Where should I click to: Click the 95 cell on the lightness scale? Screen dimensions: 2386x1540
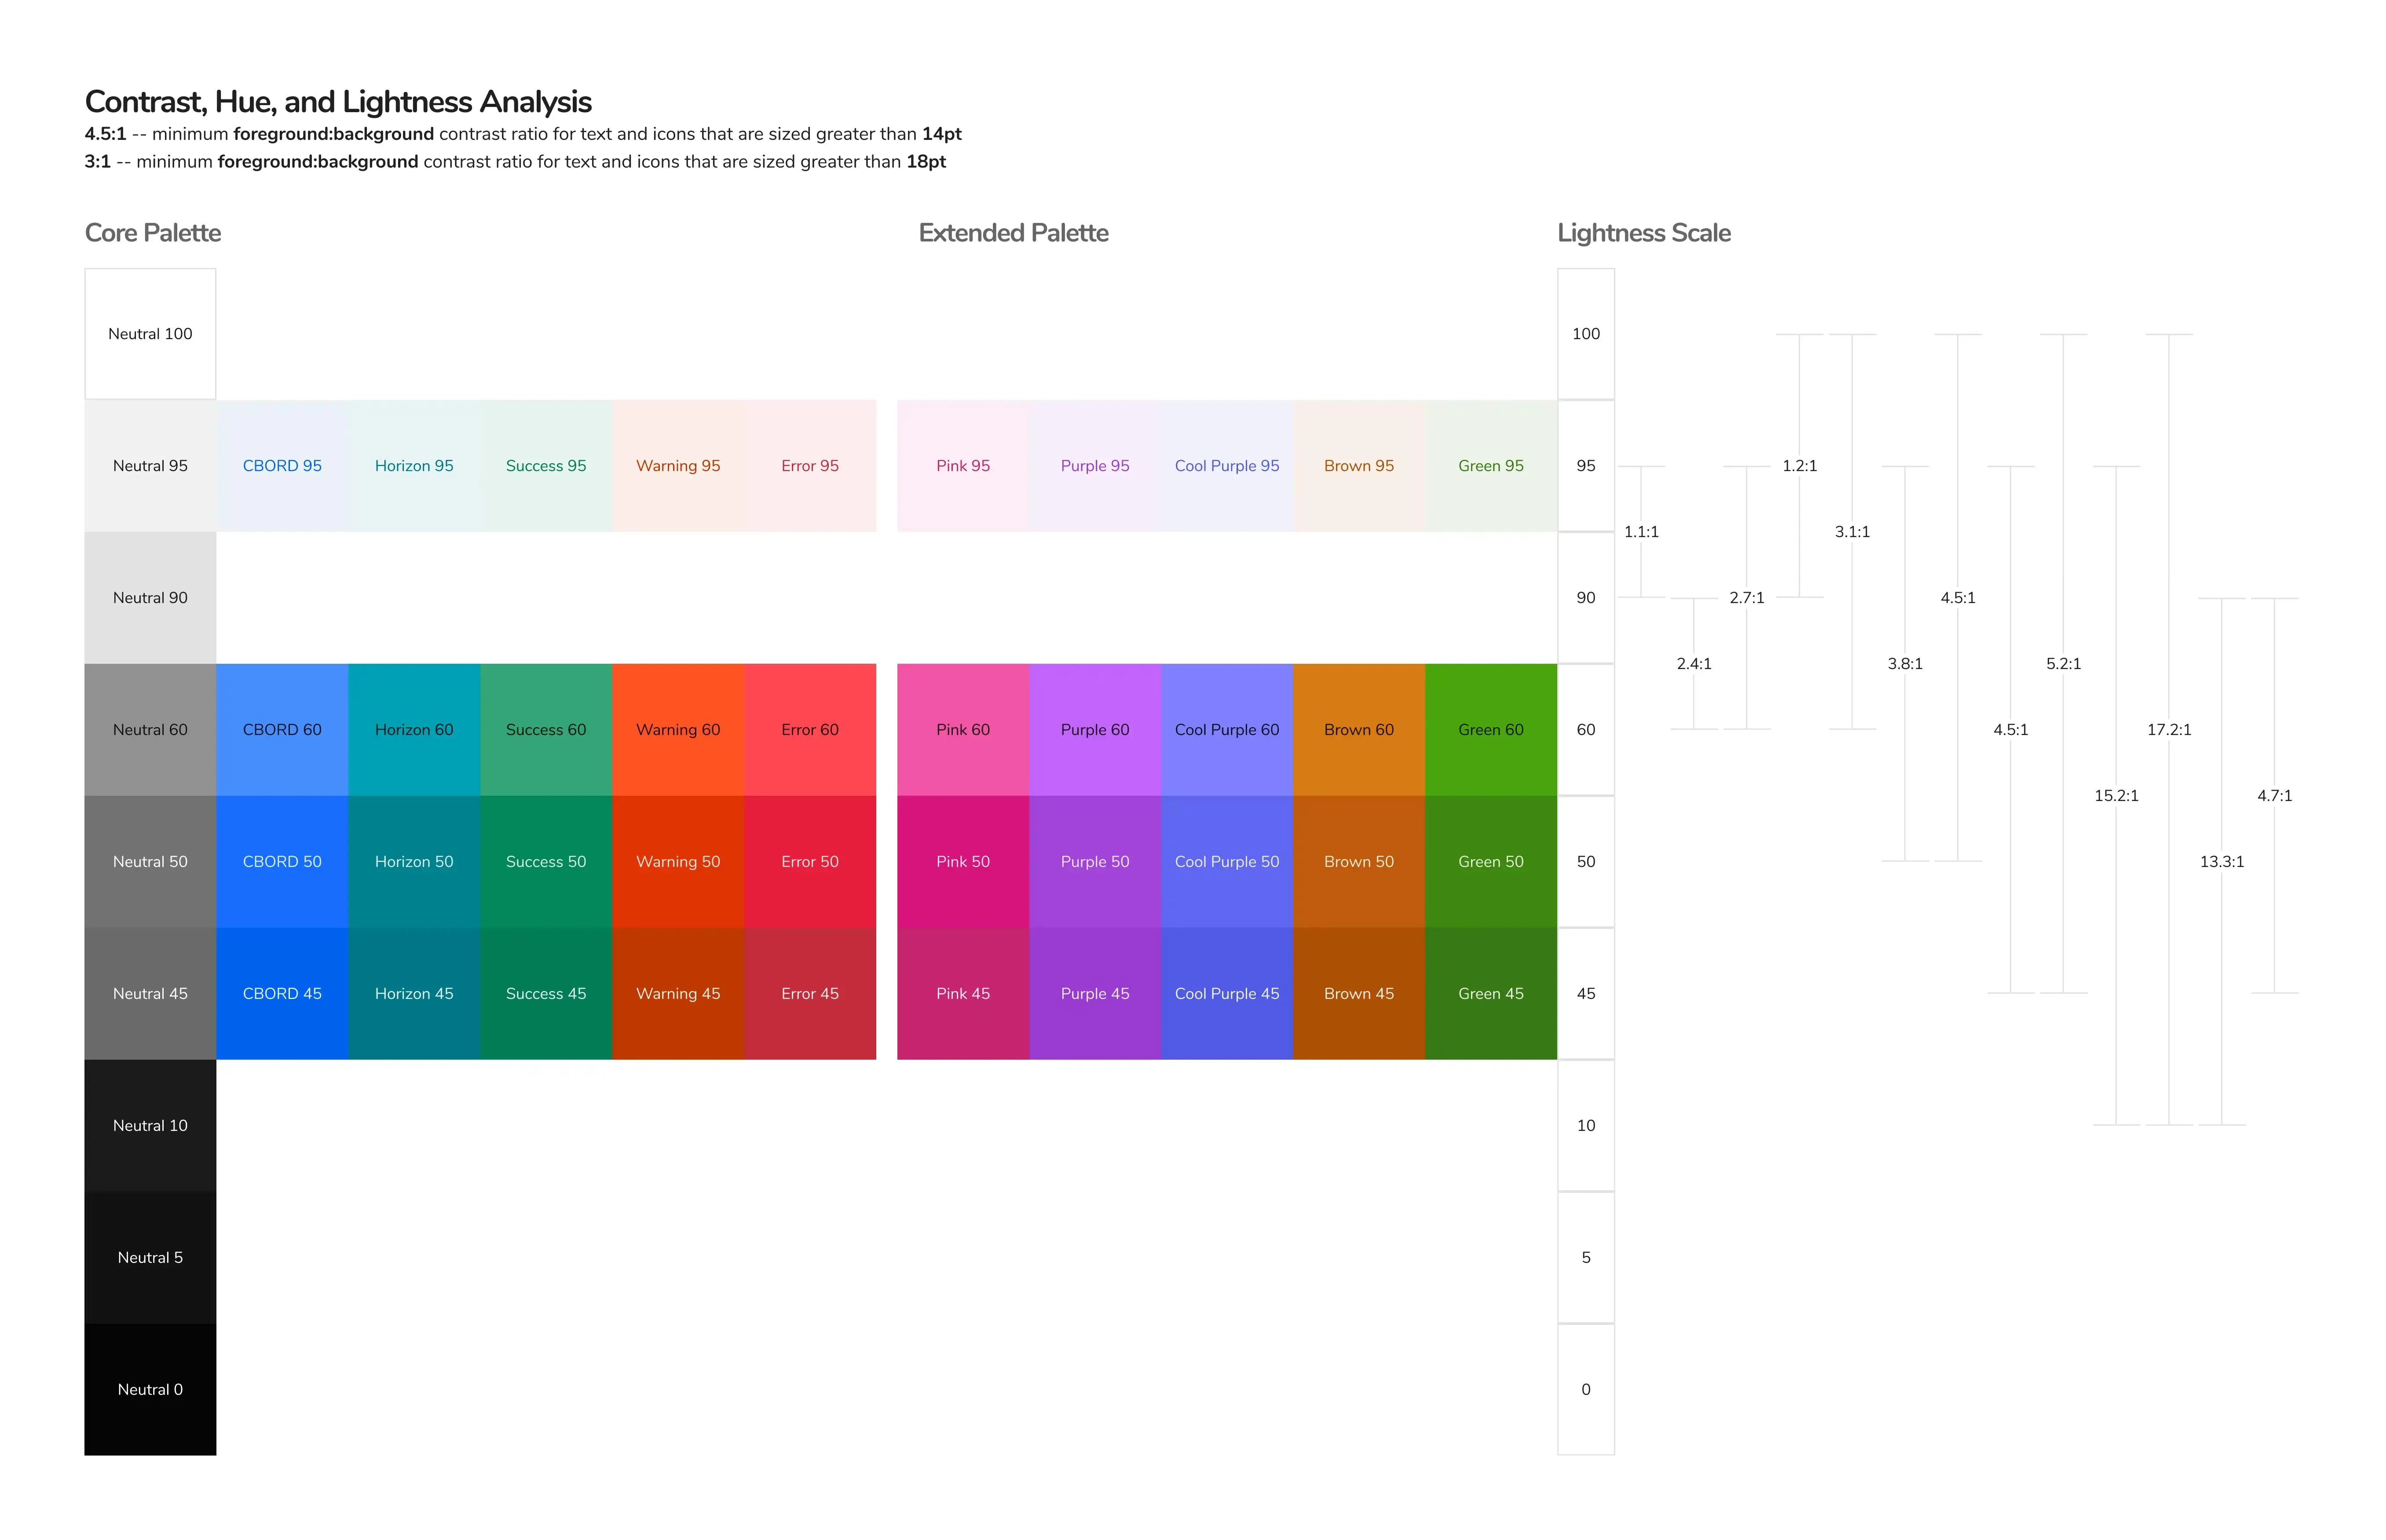click(1585, 465)
